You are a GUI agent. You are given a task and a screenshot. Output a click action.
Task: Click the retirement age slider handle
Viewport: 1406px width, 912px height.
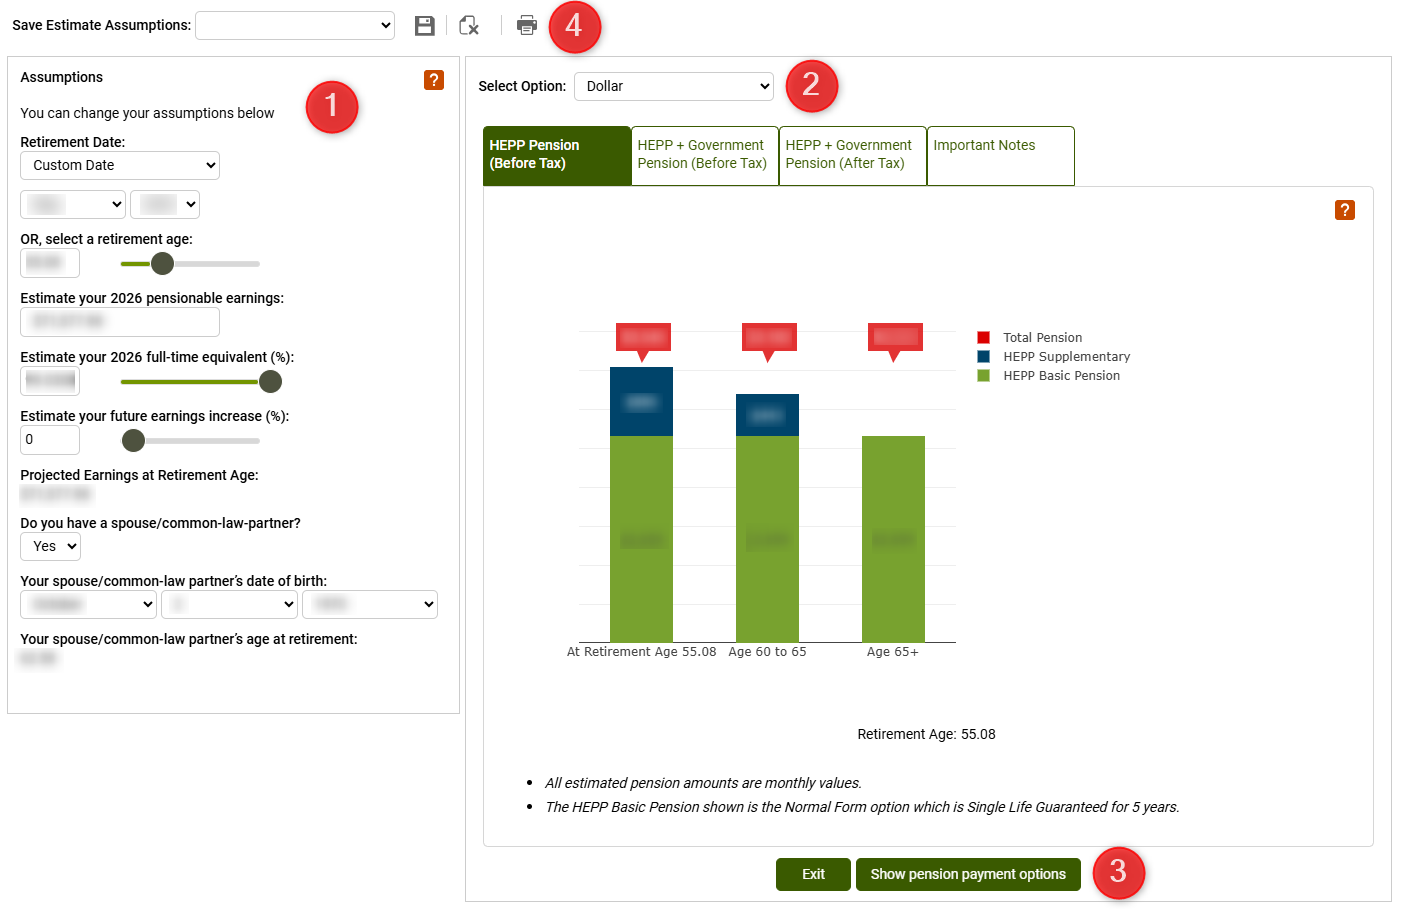[x=162, y=264]
